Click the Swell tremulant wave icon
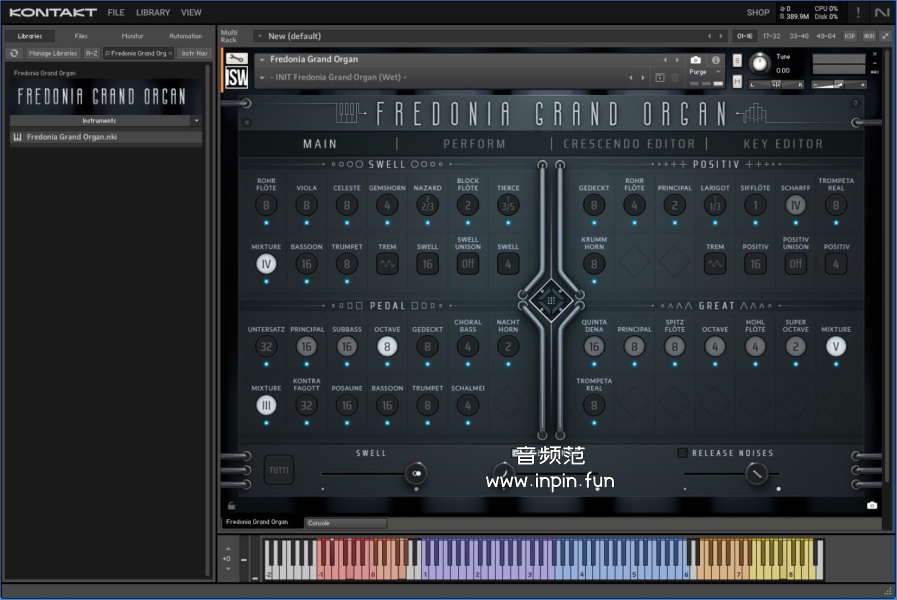The height and width of the screenshot is (600, 897). [x=387, y=264]
